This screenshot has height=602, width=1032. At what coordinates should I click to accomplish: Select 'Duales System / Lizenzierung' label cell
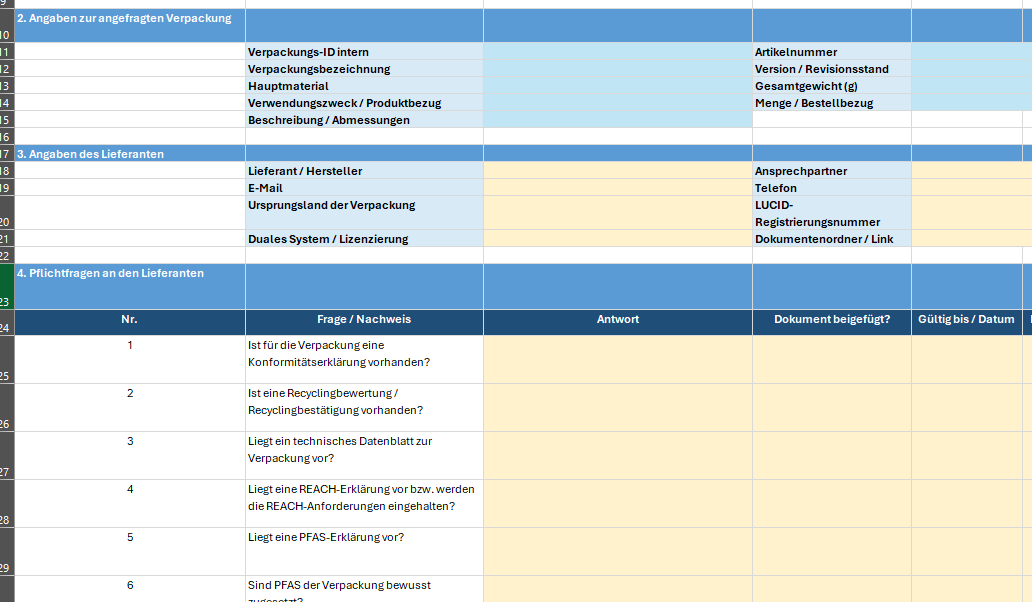364,239
